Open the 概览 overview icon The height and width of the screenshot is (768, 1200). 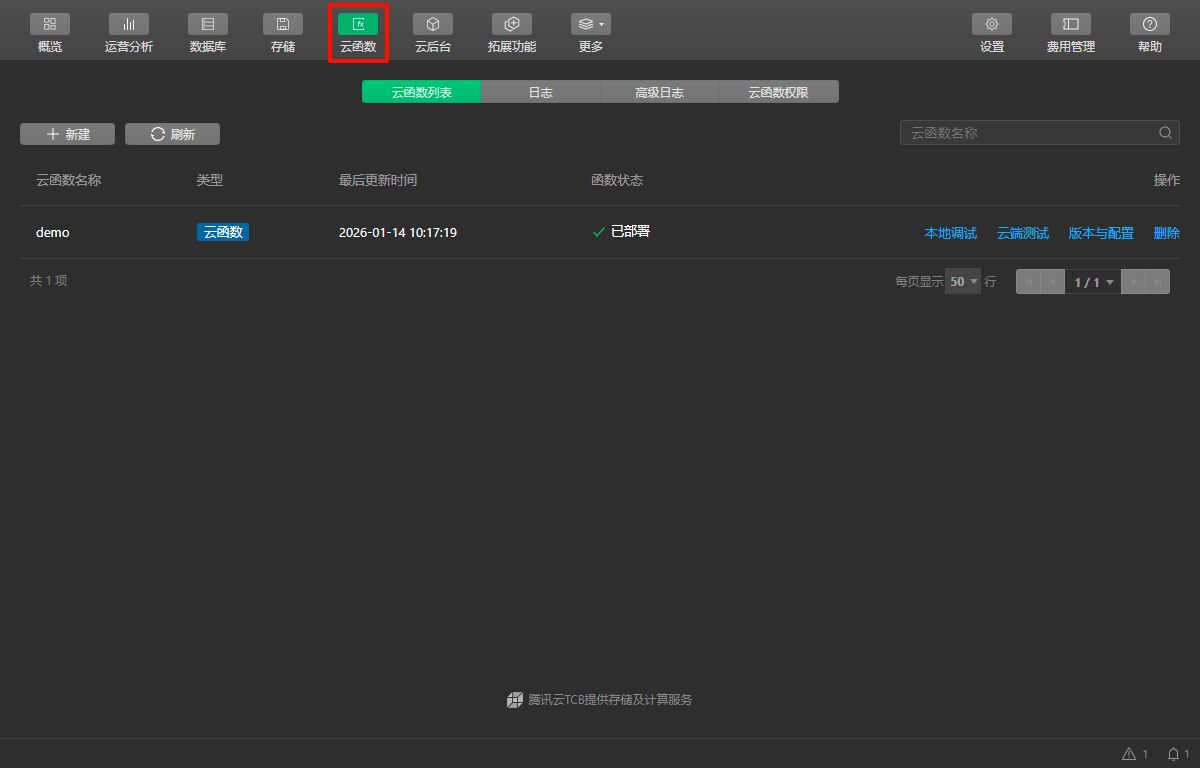click(50, 24)
